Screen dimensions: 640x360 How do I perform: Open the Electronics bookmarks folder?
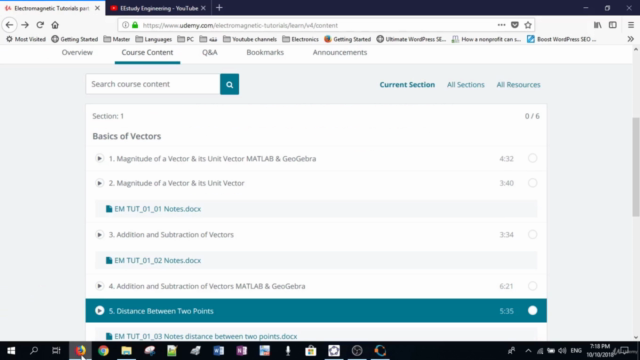tap(300, 39)
